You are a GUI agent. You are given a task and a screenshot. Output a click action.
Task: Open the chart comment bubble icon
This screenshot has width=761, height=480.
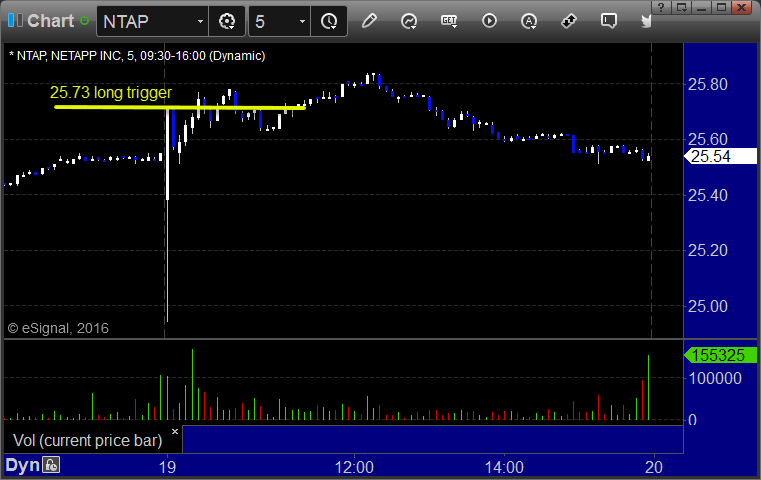click(x=609, y=21)
